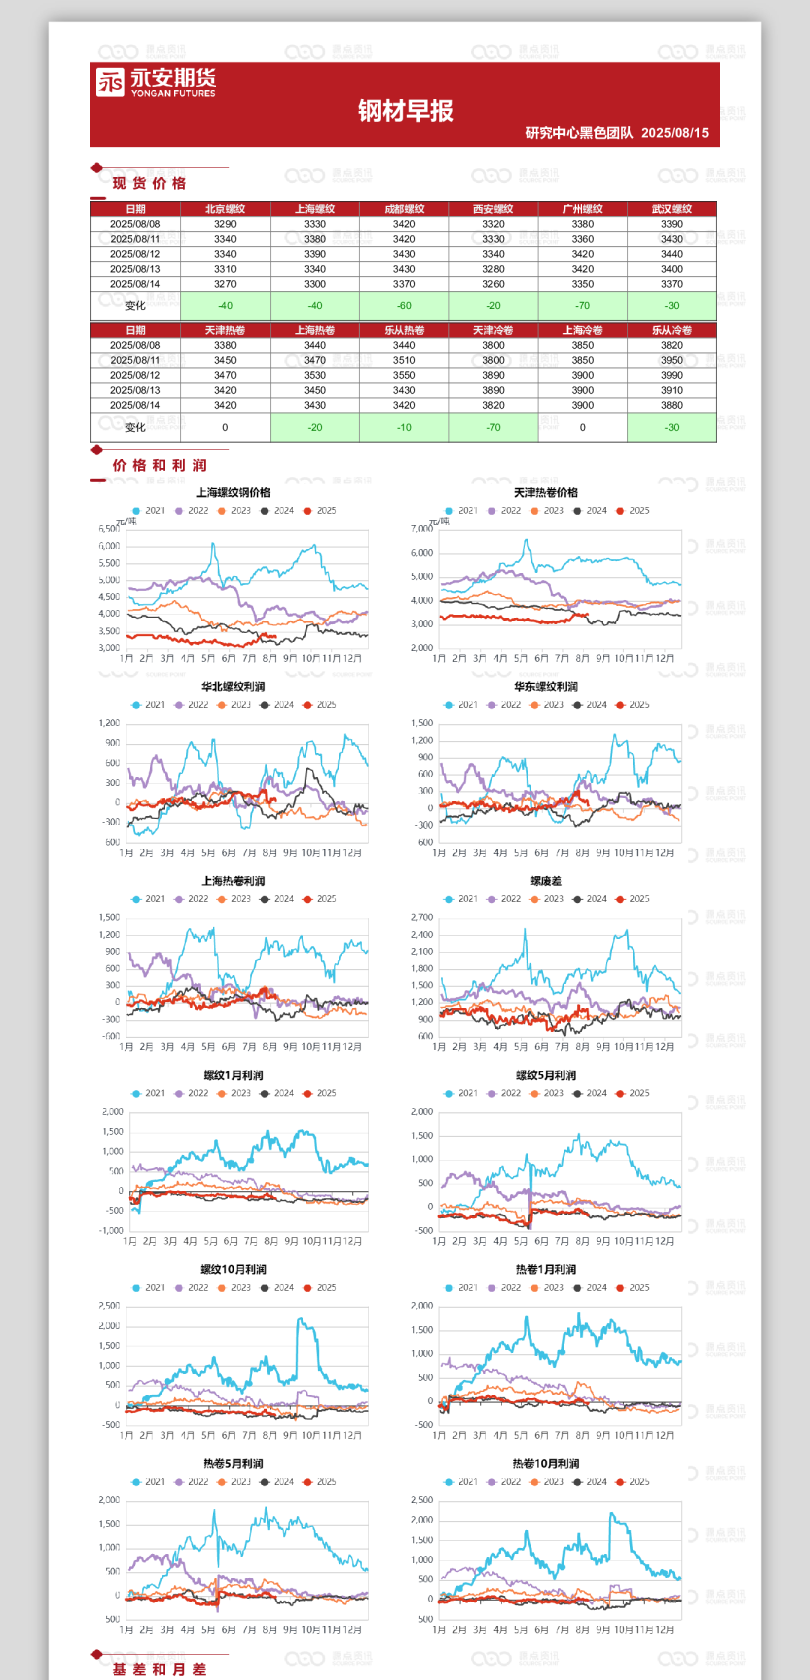Click 天津热卷 value 3380 on 2025/08/08

point(225,345)
